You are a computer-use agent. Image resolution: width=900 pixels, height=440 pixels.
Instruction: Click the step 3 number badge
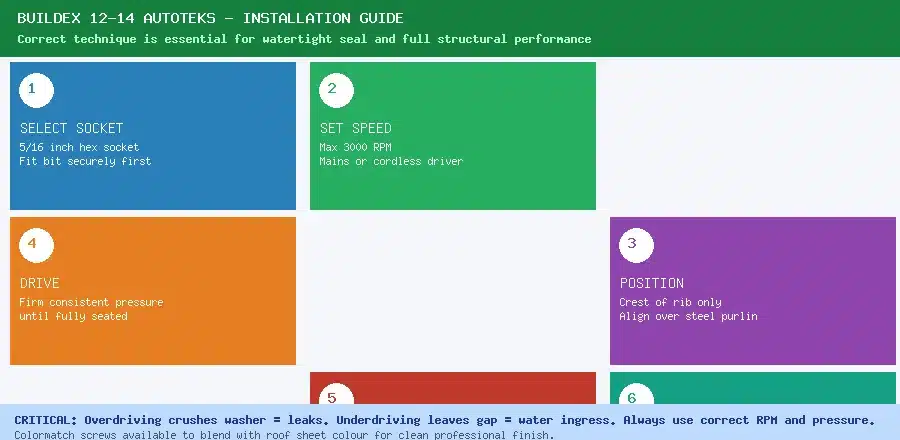coord(636,245)
